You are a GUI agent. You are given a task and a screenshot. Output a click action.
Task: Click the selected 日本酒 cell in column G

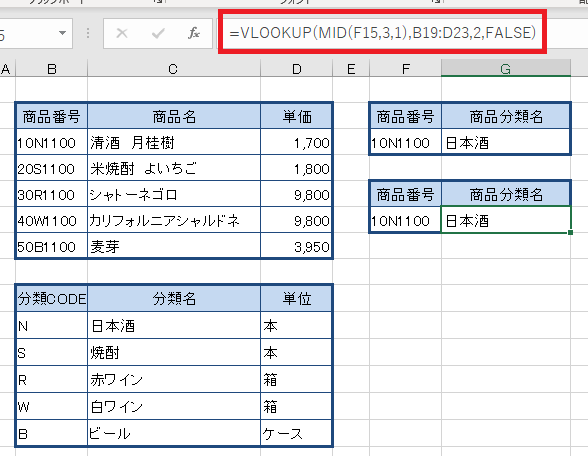506,220
